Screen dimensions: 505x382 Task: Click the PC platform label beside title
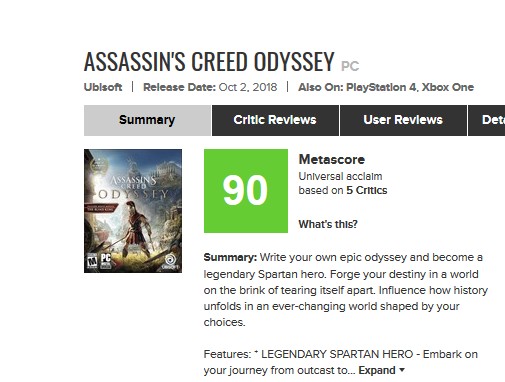pyautogui.click(x=350, y=66)
